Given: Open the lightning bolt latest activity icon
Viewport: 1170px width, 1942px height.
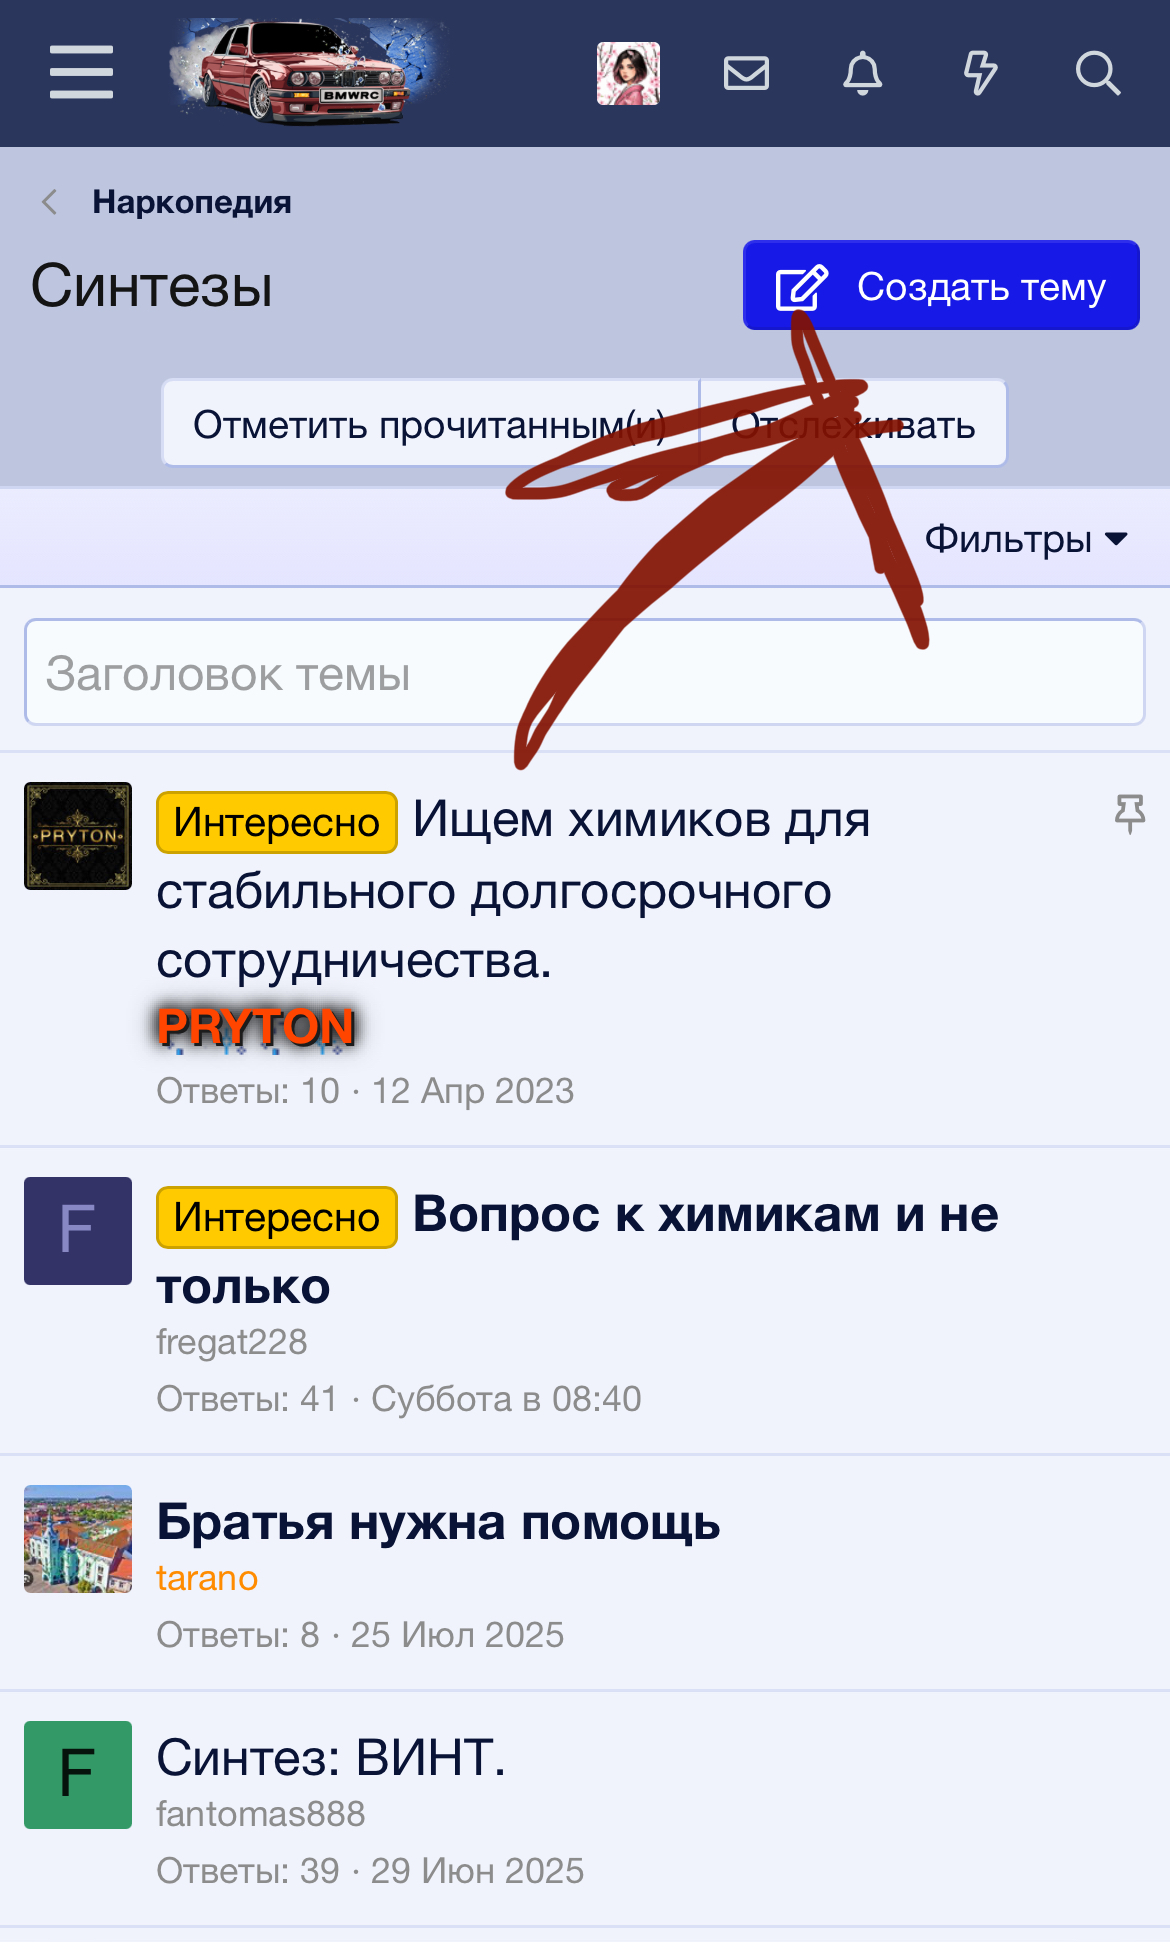Looking at the screenshot, I should (980, 73).
